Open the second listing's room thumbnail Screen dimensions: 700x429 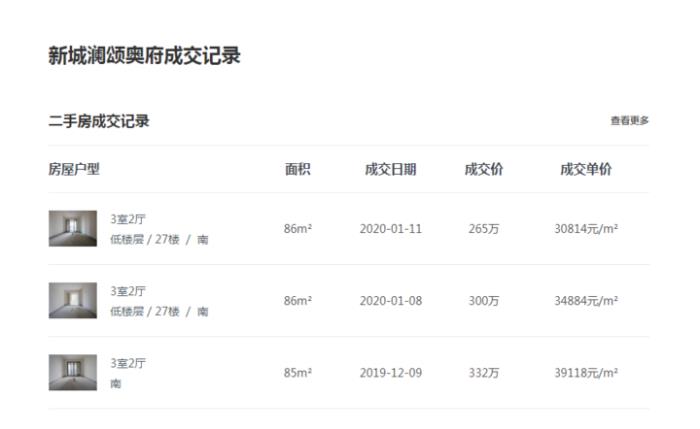[x=73, y=300]
